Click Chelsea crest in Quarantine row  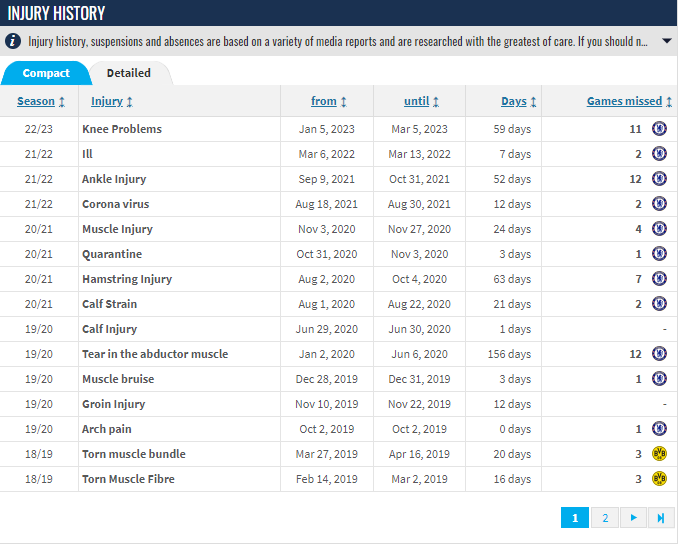pyautogui.click(x=659, y=253)
